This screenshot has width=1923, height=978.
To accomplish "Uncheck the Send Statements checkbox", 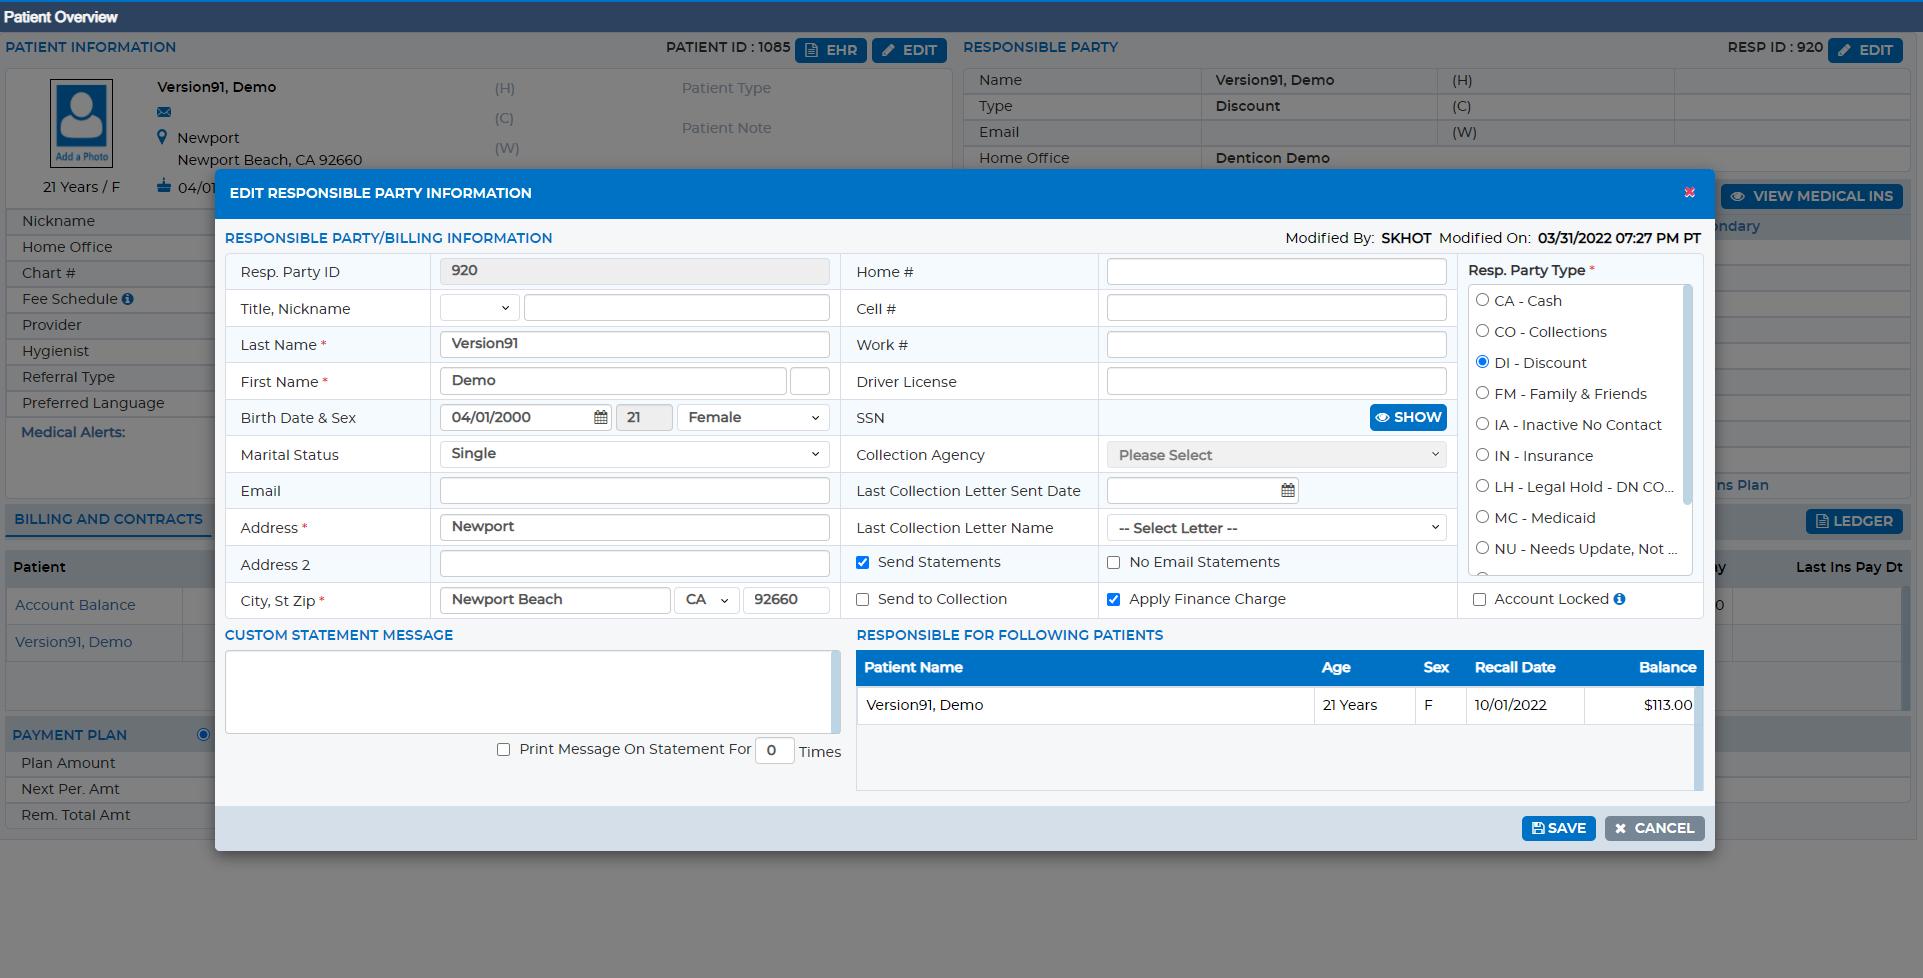I will click(x=862, y=563).
